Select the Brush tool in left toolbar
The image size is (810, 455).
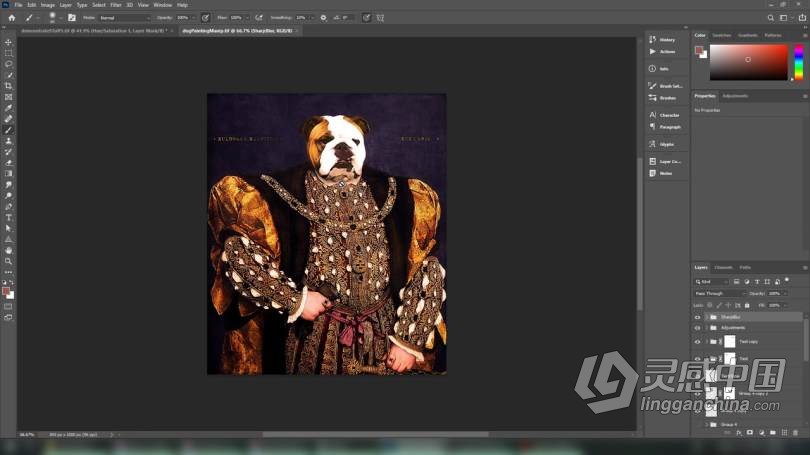pos(8,130)
